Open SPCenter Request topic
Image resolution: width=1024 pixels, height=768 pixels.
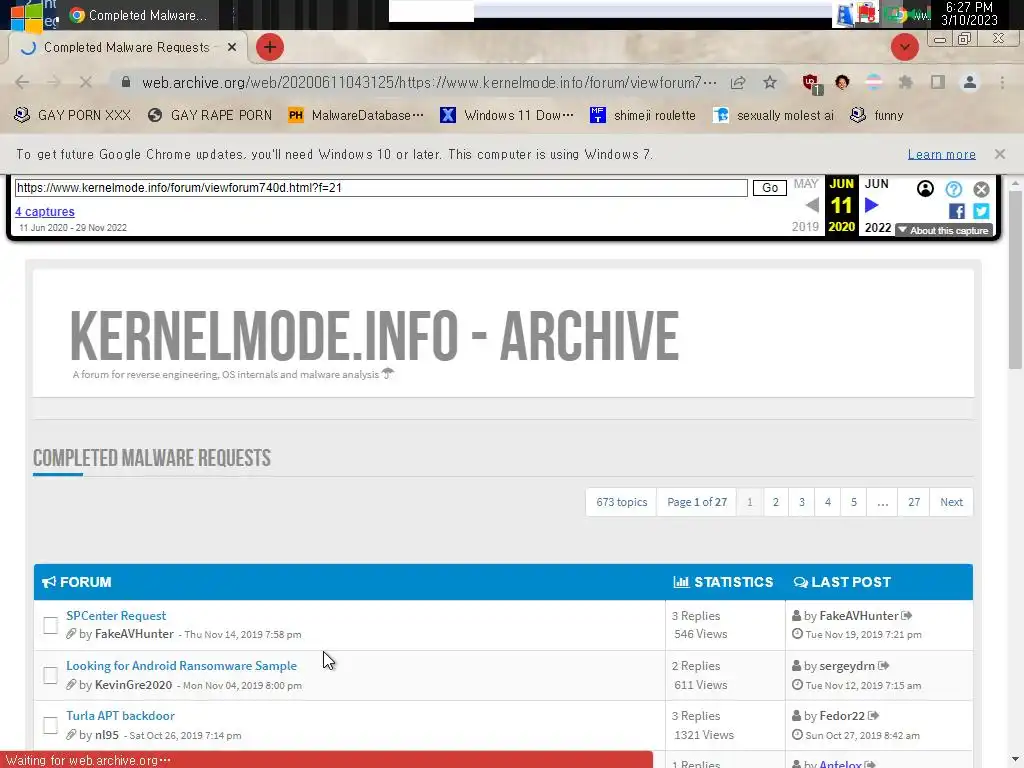tap(116, 616)
